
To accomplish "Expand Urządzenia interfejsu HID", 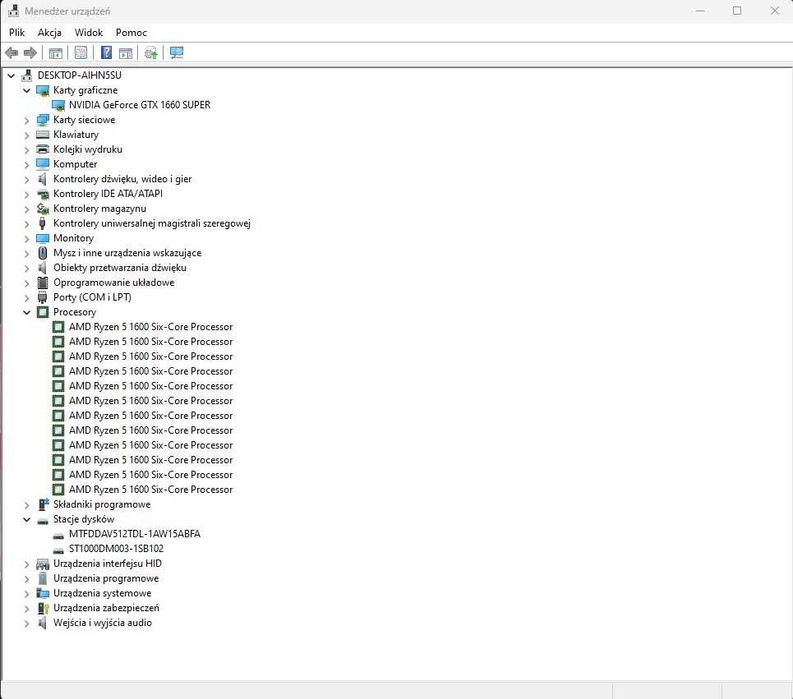I will 27,564.
